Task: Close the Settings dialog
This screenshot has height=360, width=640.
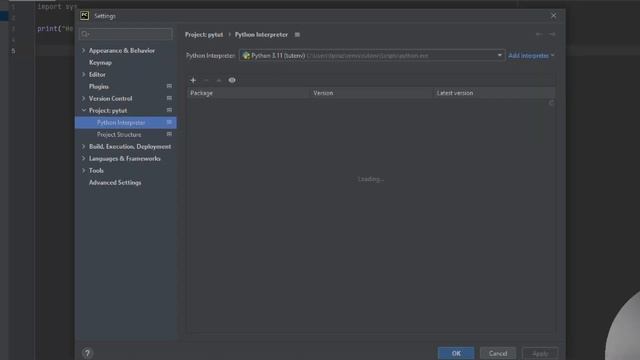Action: [x=553, y=16]
